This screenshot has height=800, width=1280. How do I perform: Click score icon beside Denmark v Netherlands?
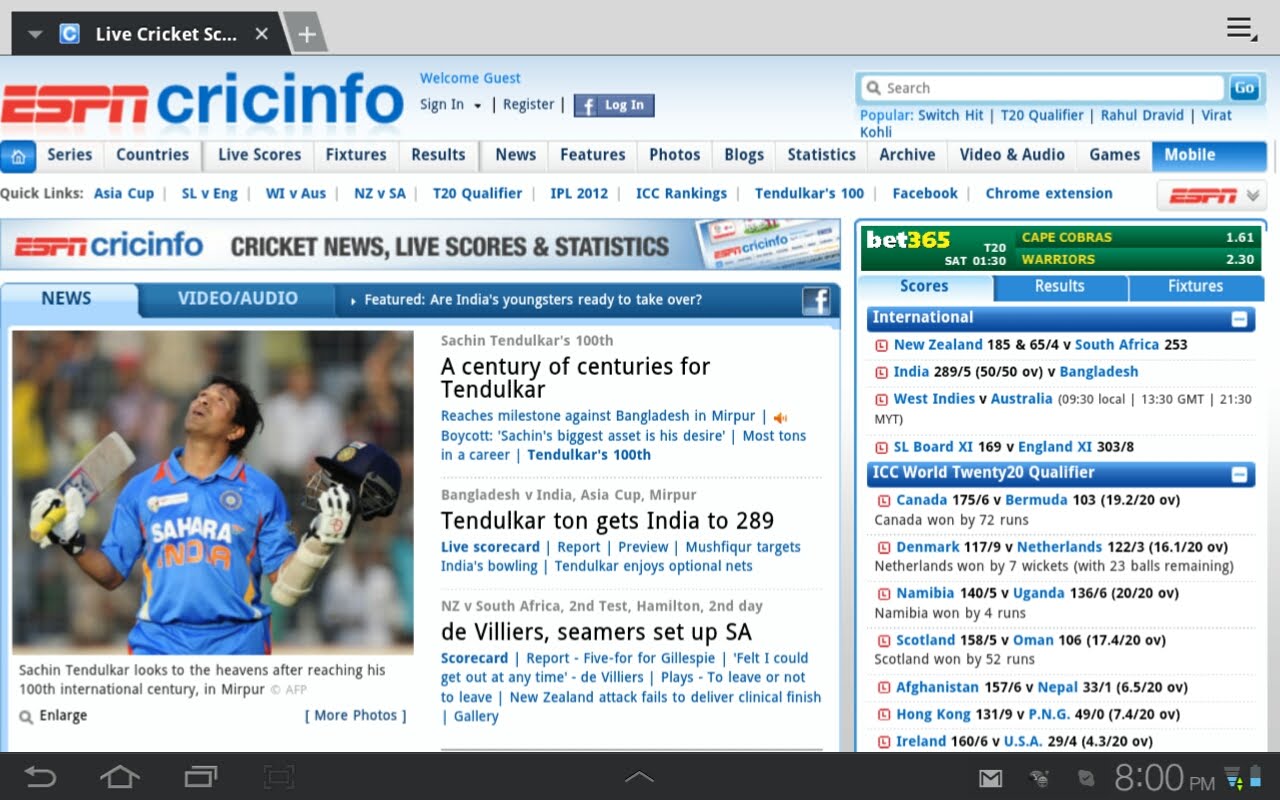884,547
